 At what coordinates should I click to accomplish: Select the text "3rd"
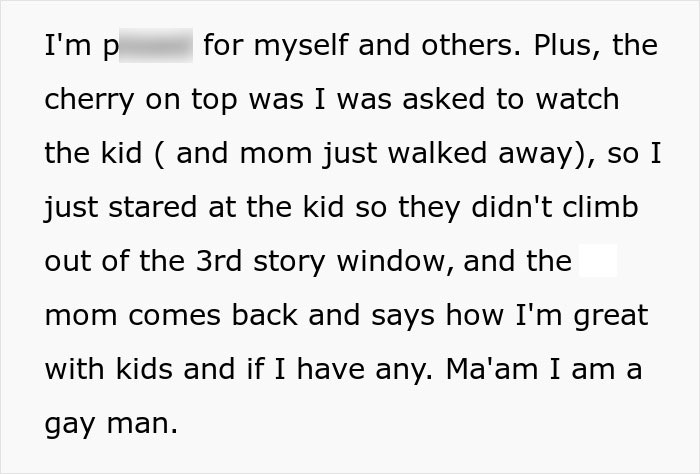click(x=210, y=262)
